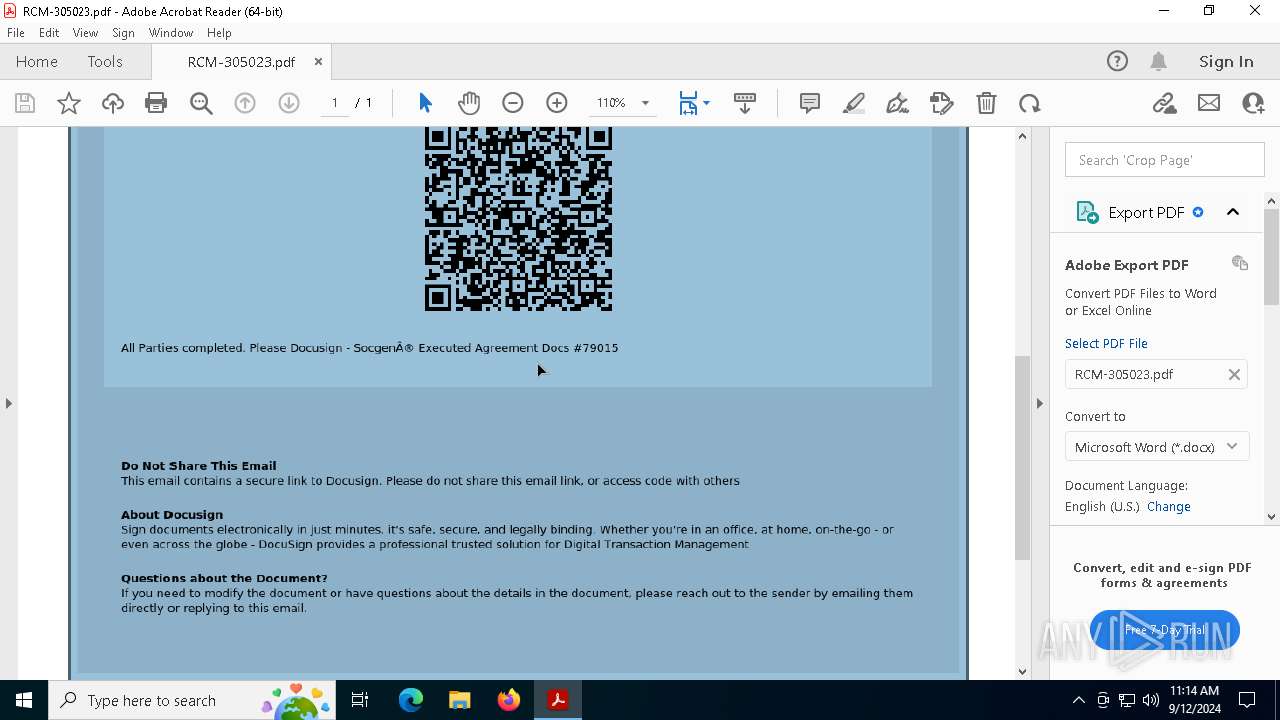1280x720 pixels.
Task: Rotate the page view
Action: pos(1030,103)
